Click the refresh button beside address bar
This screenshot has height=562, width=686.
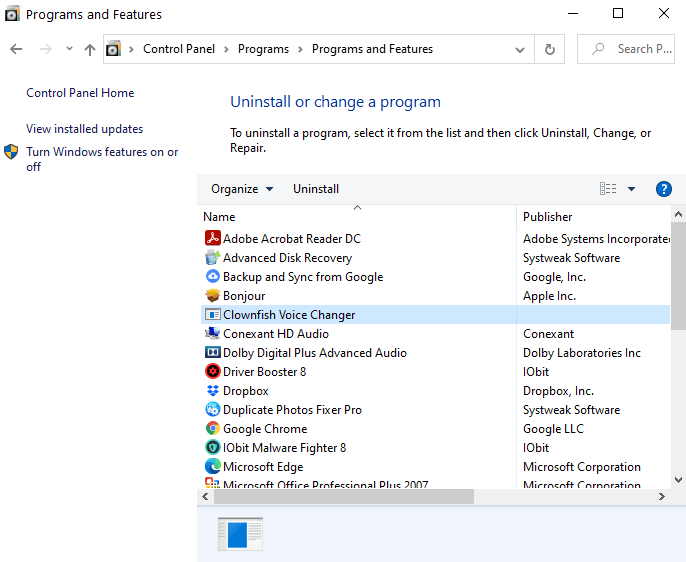(x=549, y=49)
